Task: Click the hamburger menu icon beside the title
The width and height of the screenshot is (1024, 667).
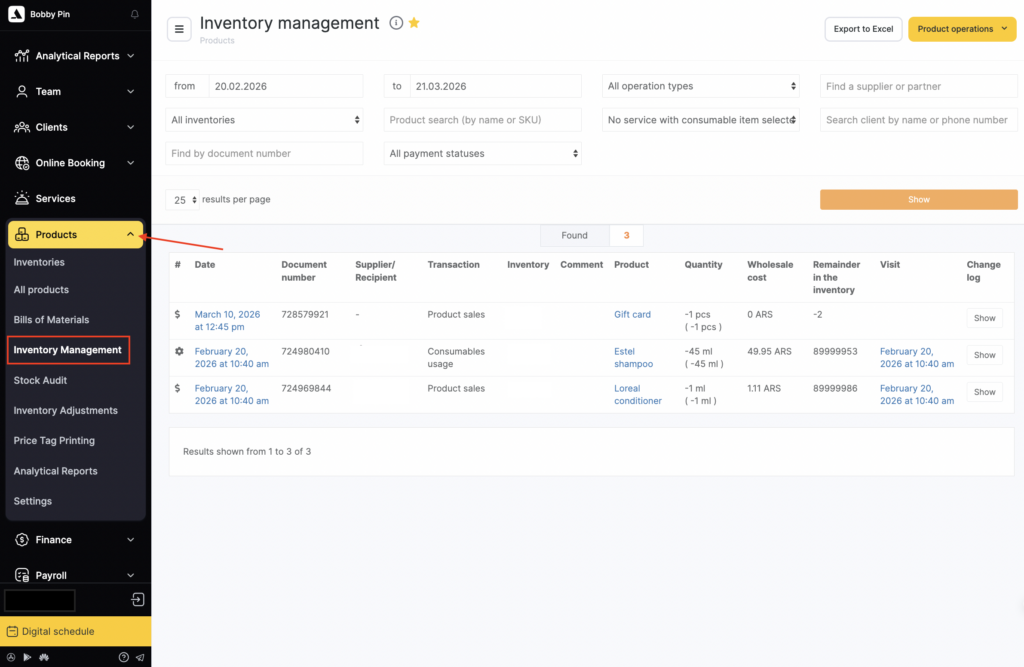Action: tap(179, 29)
